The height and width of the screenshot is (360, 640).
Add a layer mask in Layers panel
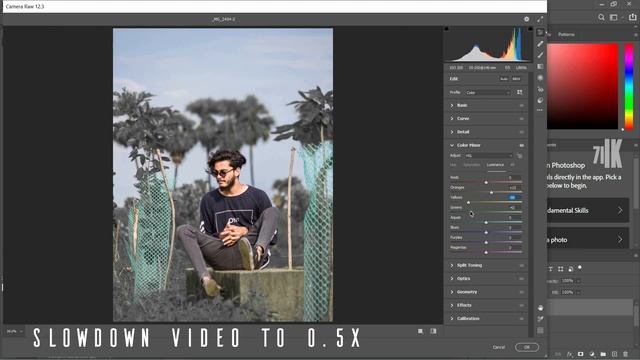pos(580,354)
